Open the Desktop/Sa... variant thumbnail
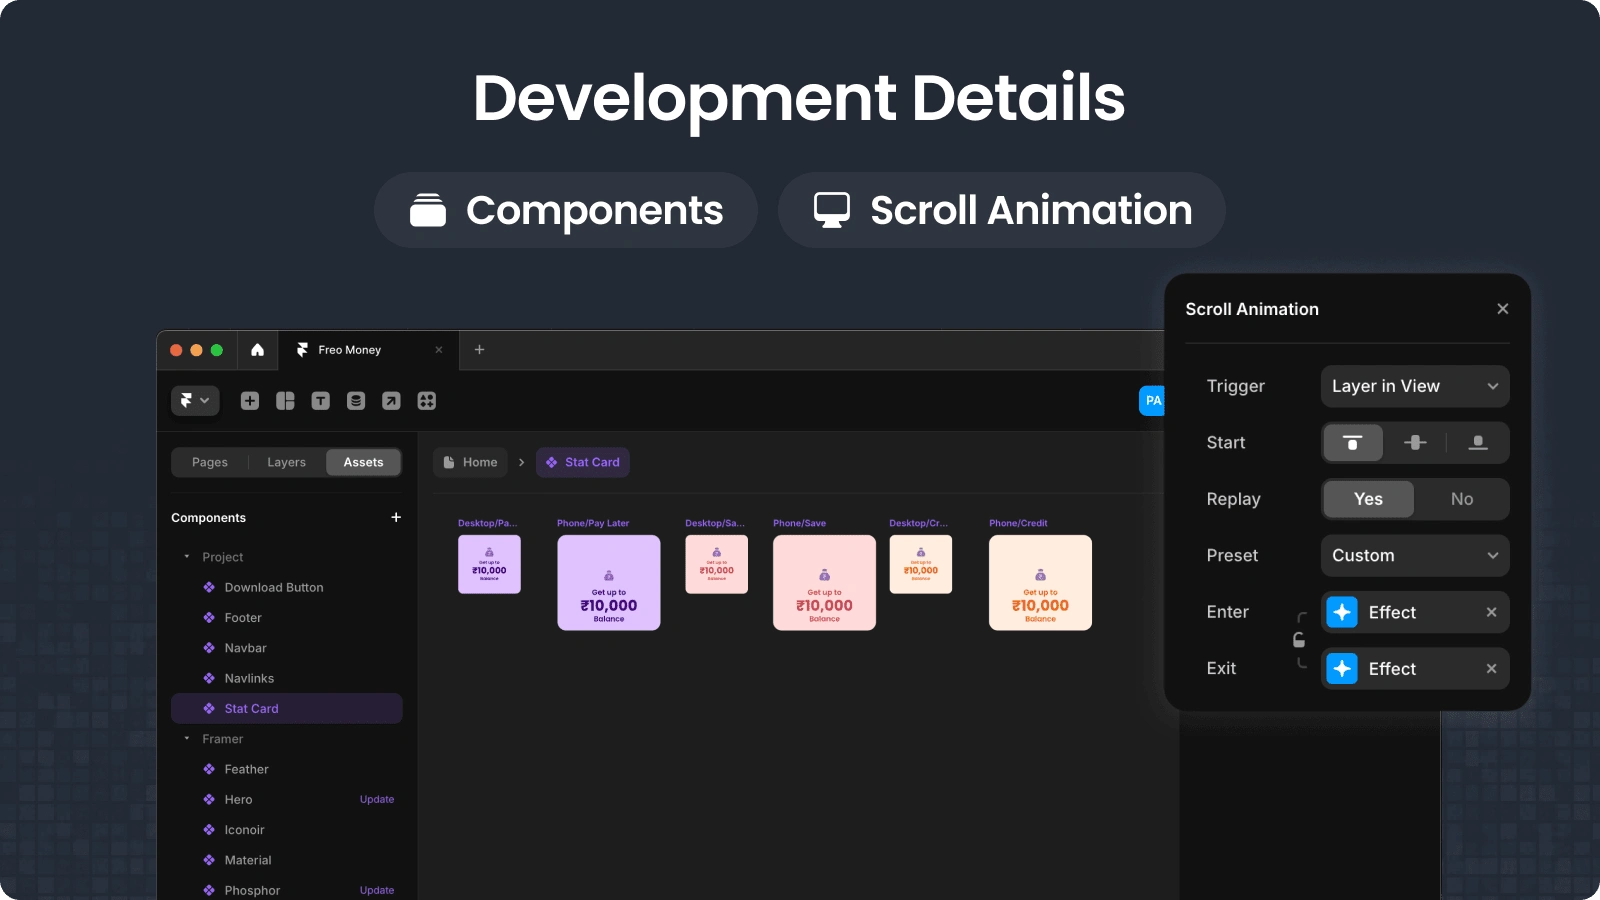 (717, 564)
